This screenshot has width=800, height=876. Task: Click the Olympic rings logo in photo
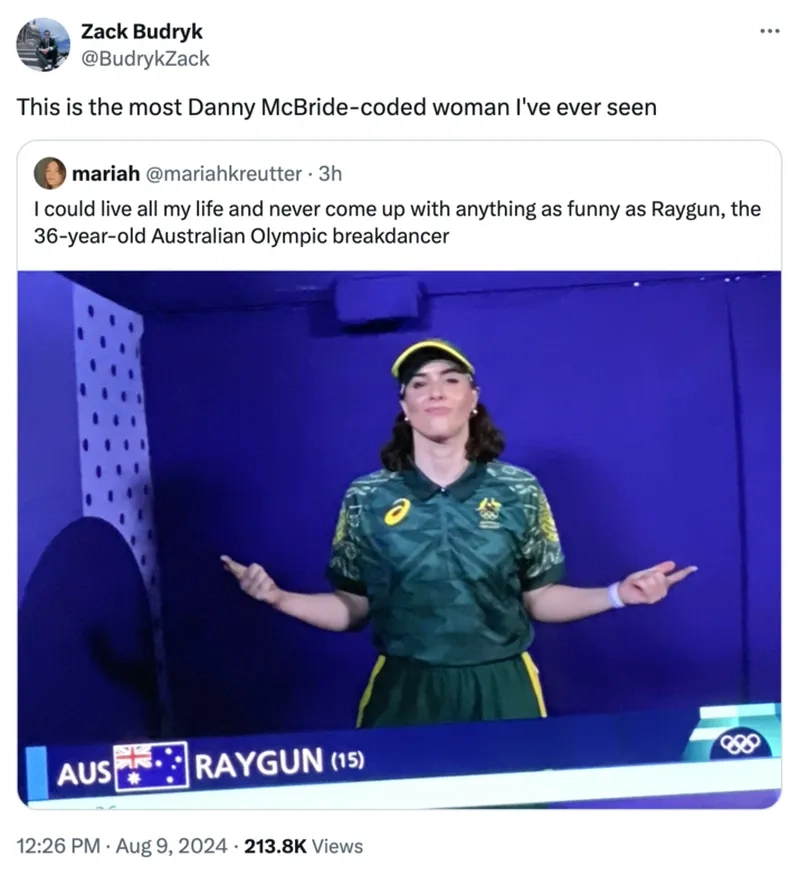coord(740,744)
